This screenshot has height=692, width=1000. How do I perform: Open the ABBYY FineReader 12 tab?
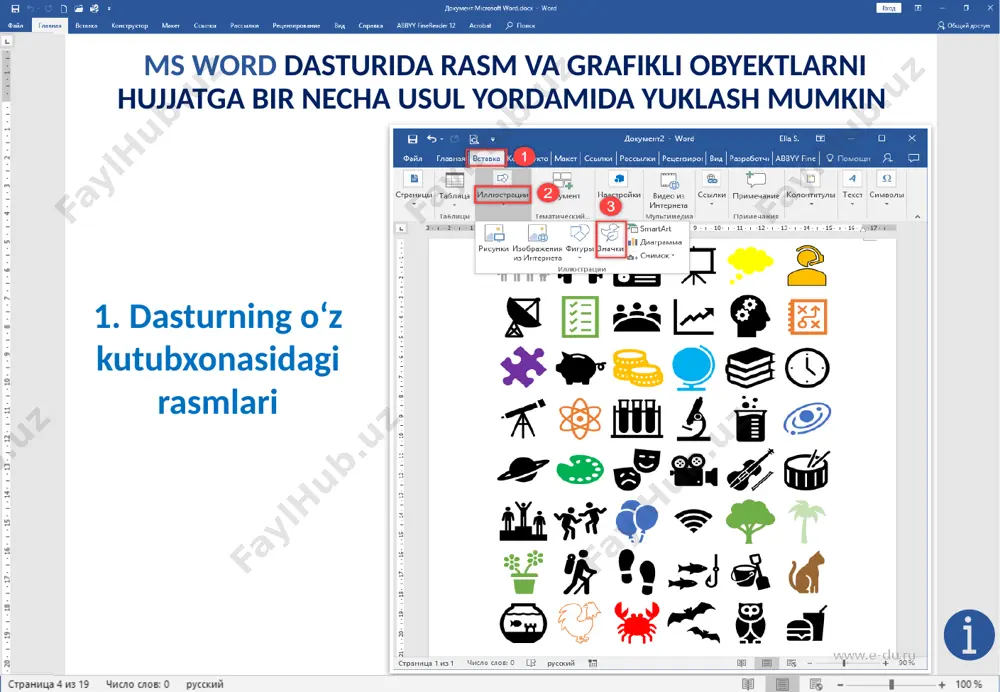[x=426, y=26]
